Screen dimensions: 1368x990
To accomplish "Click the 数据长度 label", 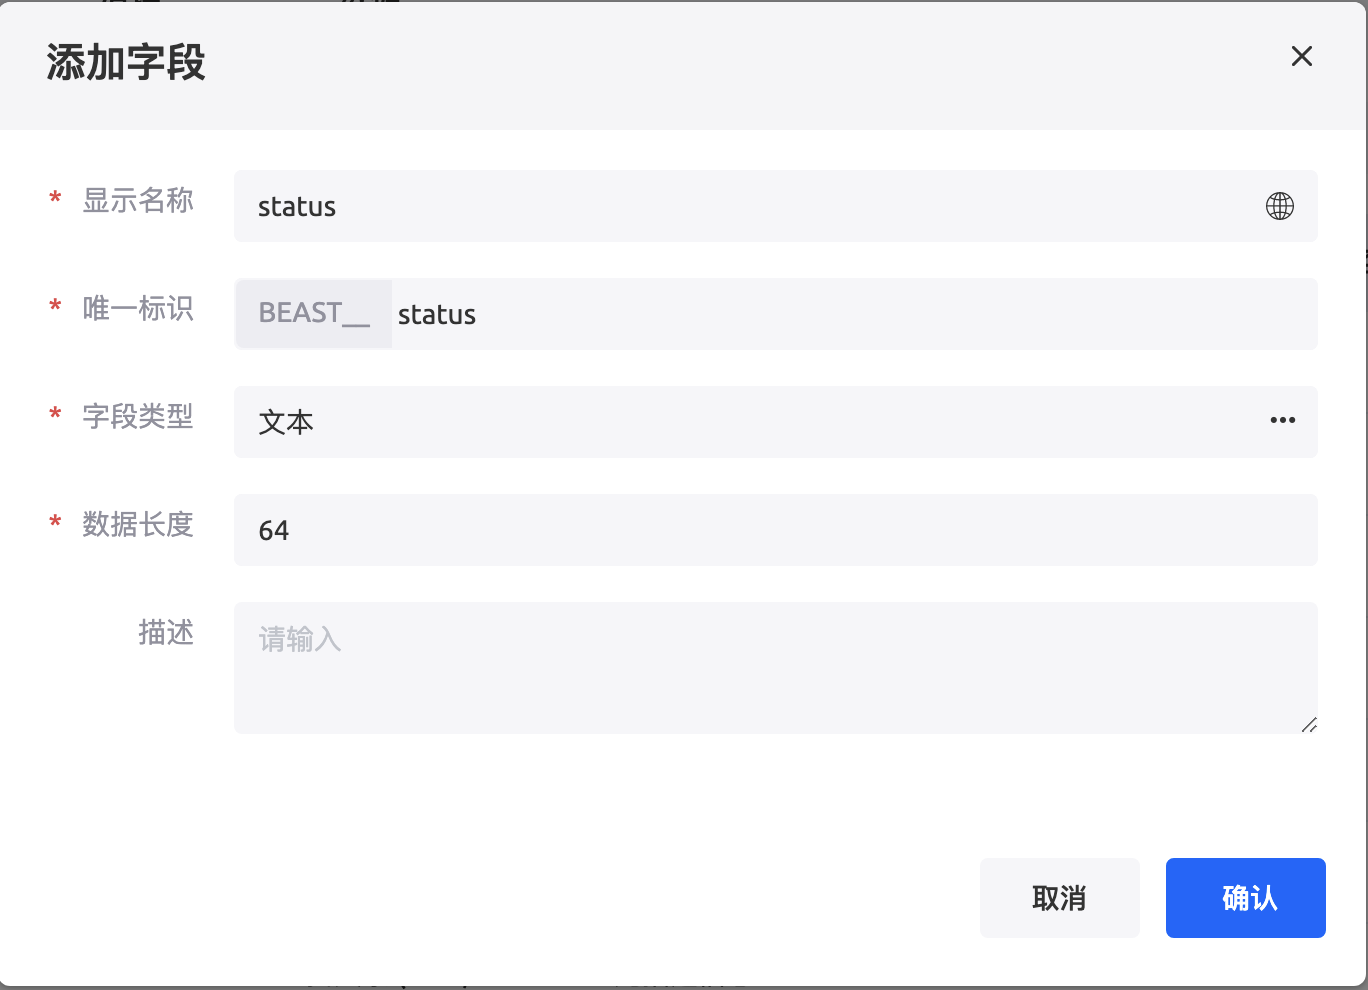I will click(138, 525).
